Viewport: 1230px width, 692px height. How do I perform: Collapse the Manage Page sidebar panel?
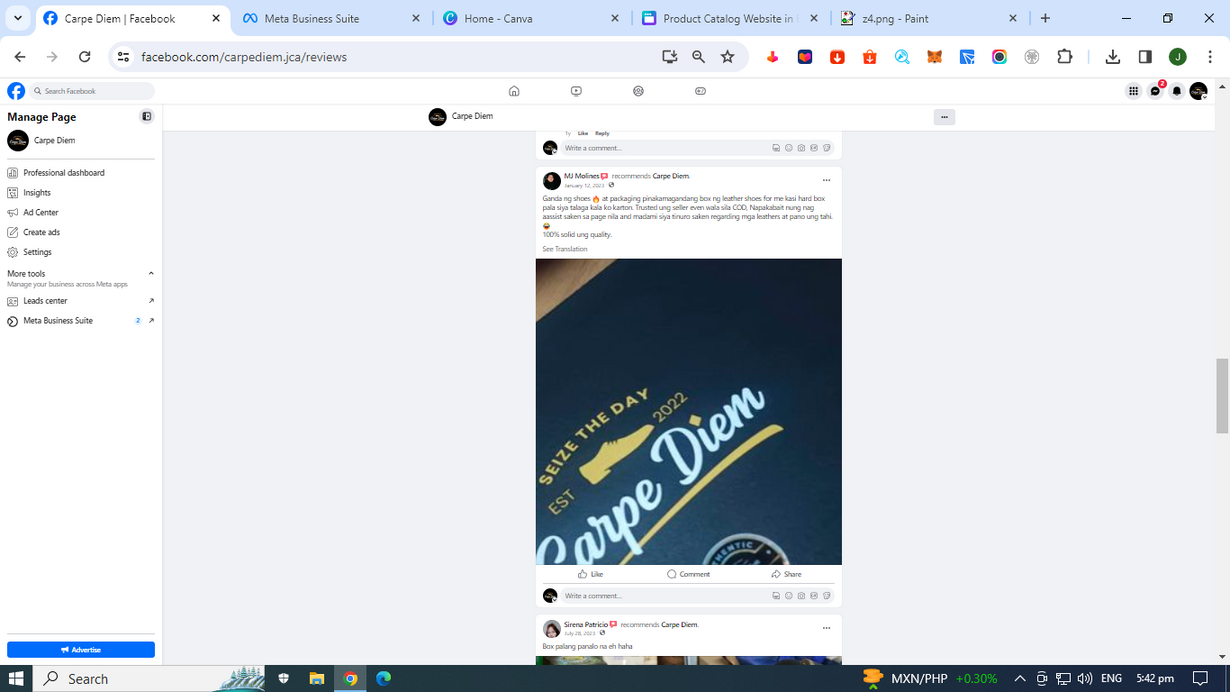coord(147,117)
